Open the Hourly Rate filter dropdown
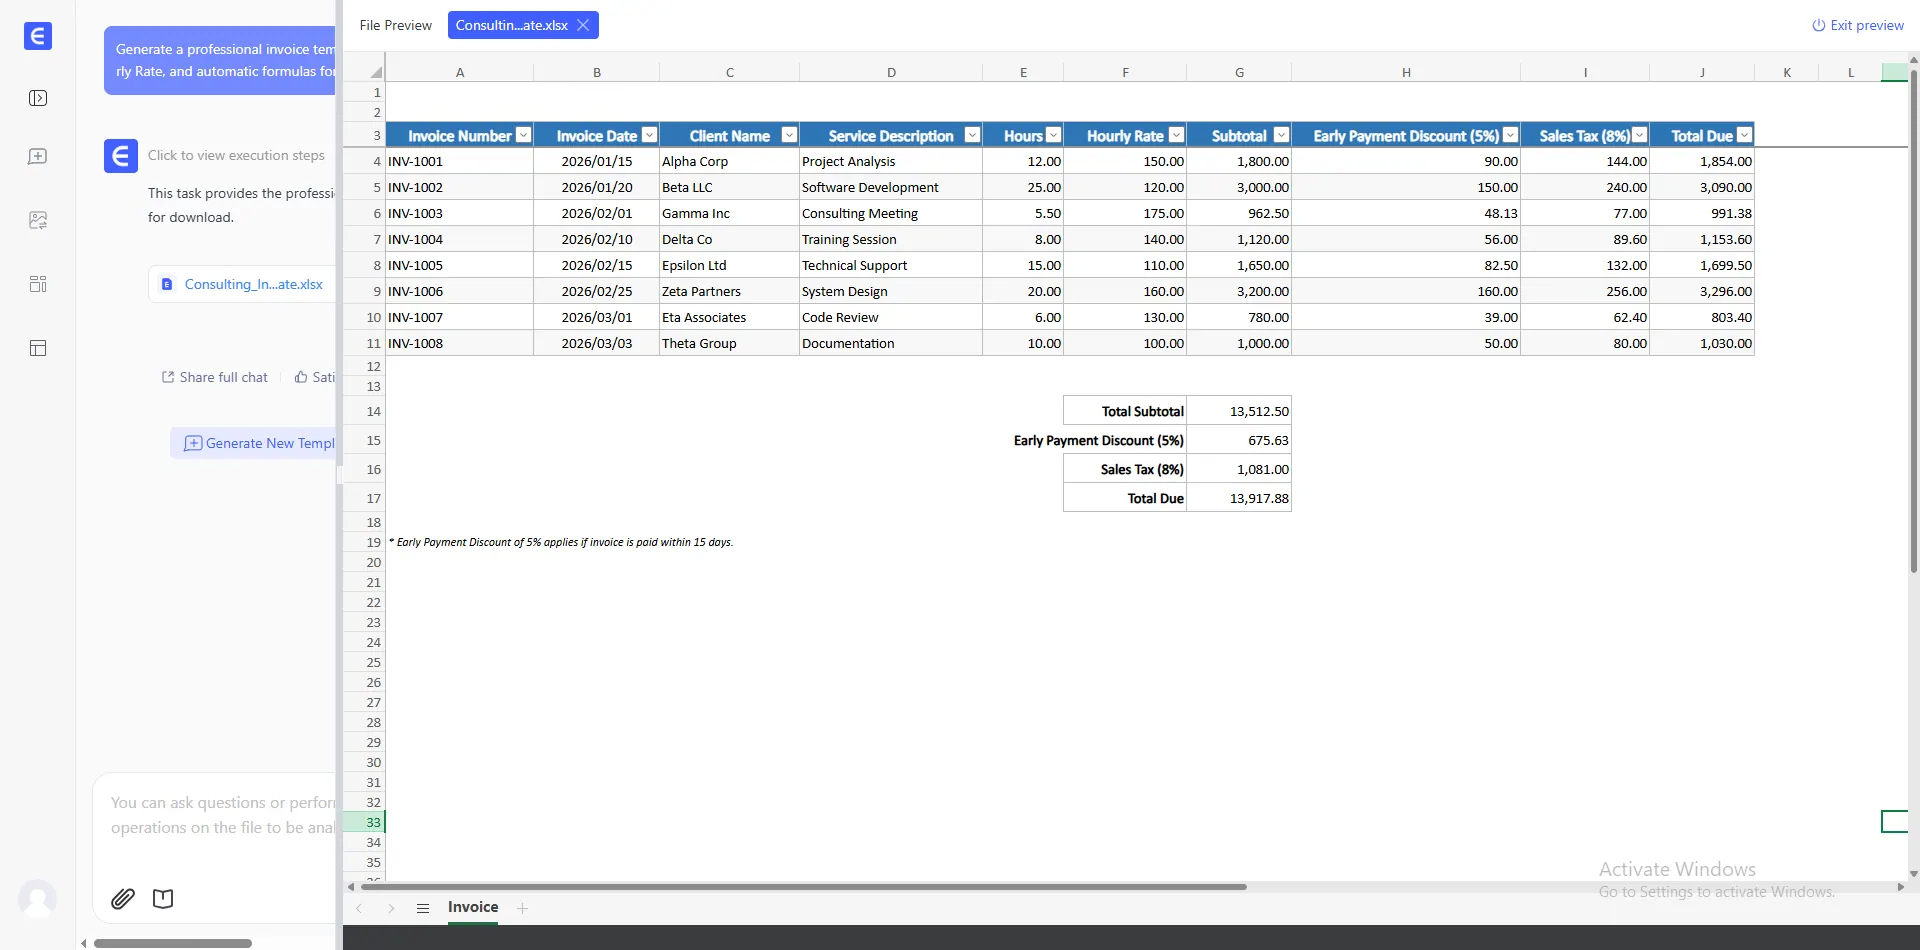The image size is (1920, 950). point(1176,135)
